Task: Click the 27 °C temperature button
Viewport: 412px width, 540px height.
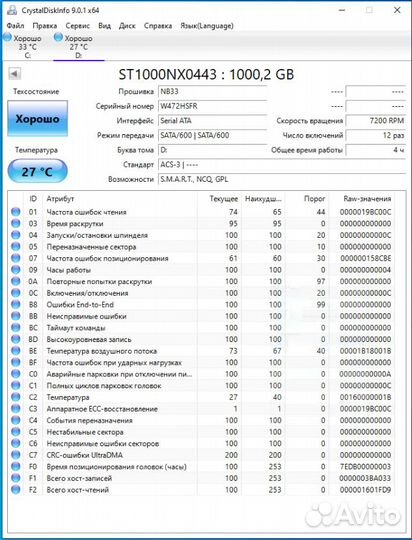Action: coord(37,171)
